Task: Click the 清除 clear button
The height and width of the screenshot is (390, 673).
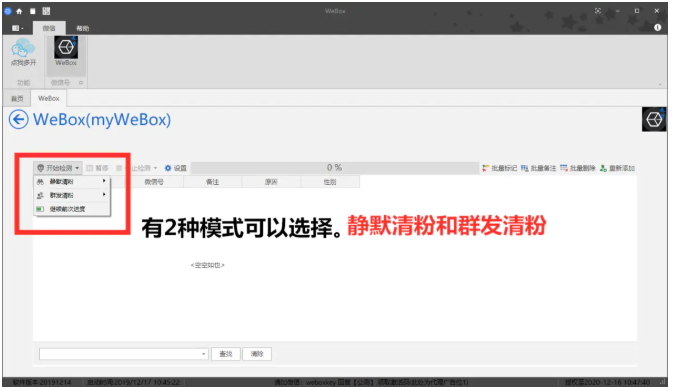Action: pos(257,354)
